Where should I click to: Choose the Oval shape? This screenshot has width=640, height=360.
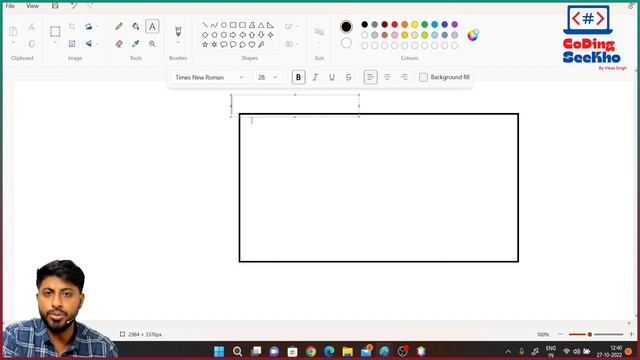pos(224,25)
